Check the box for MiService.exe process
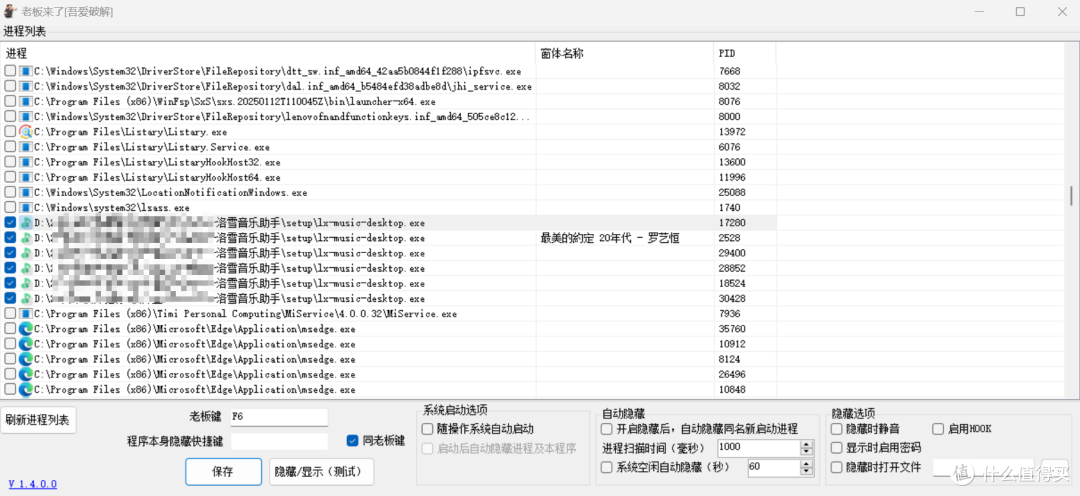 click(10, 313)
